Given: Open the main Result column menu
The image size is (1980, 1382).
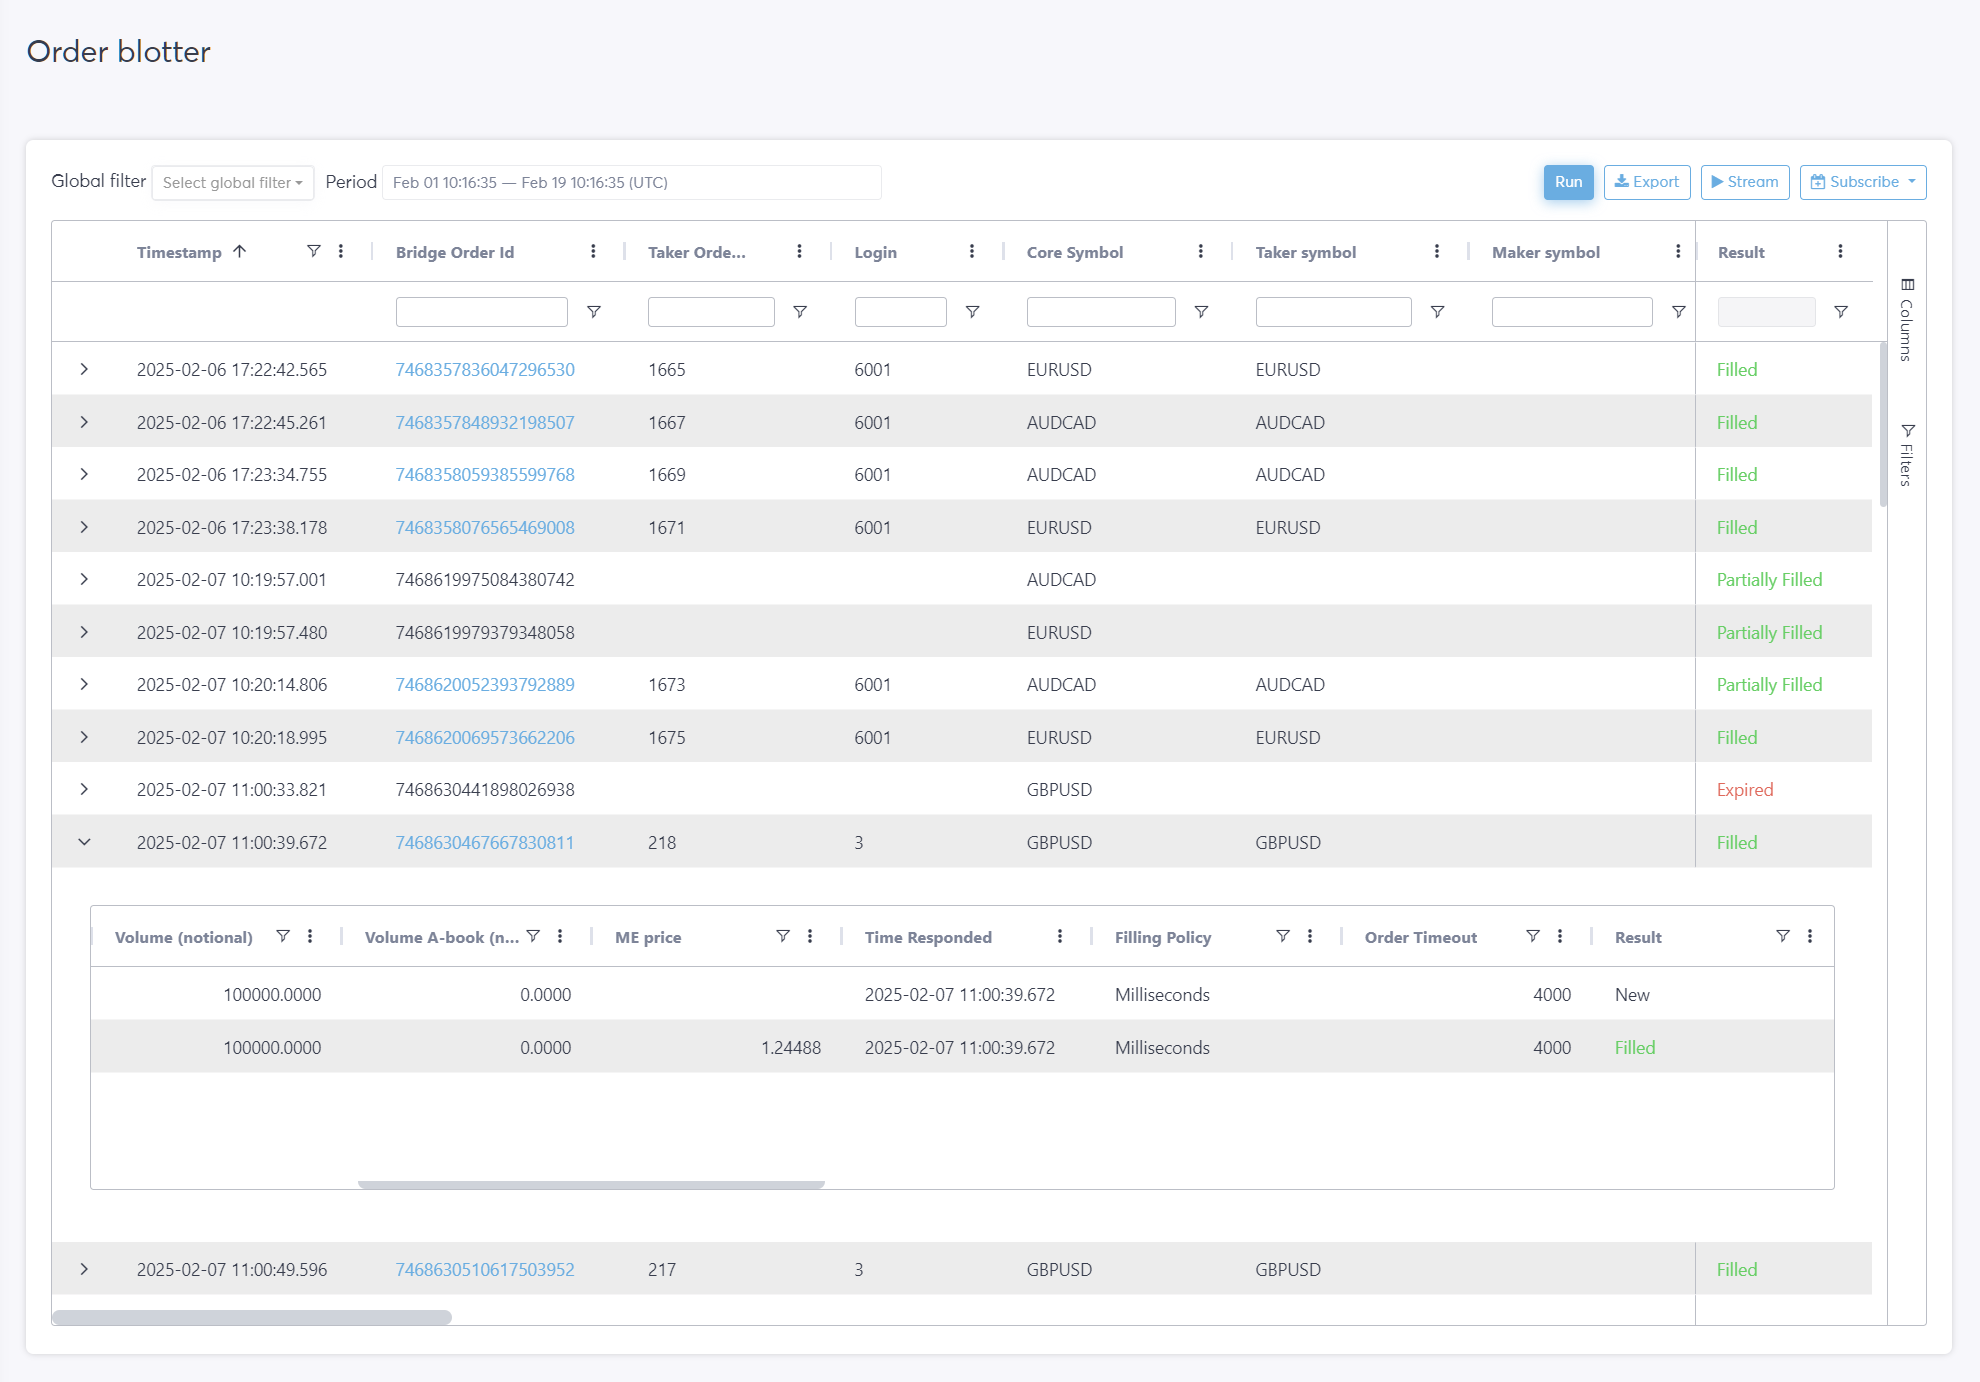Looking at the screenshot, I should (x=1840, y=251).
